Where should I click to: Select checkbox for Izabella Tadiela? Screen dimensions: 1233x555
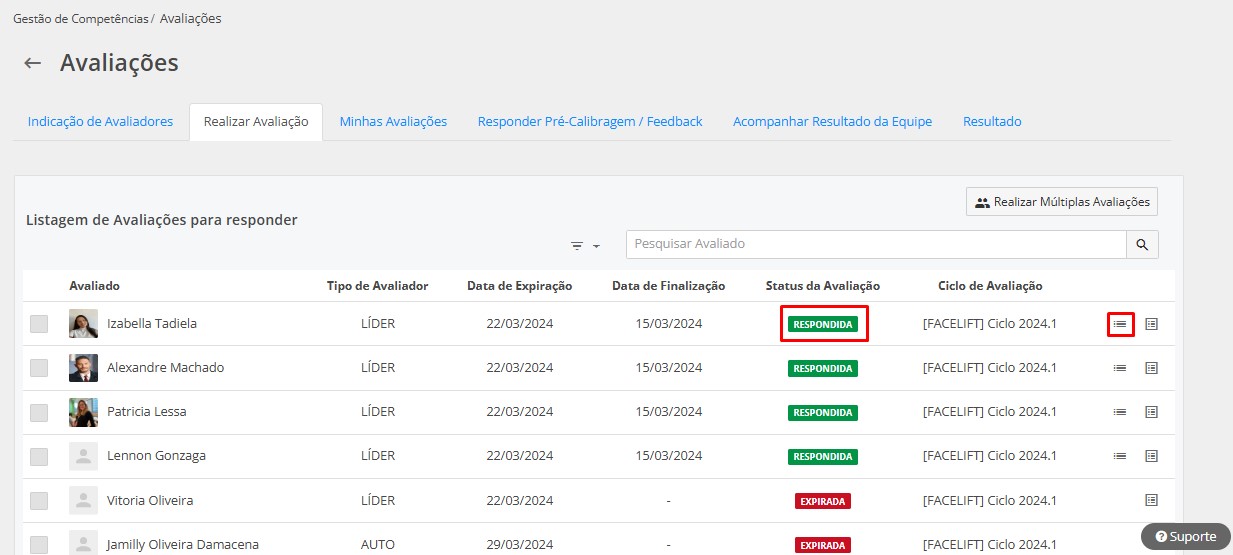point(39,324)
